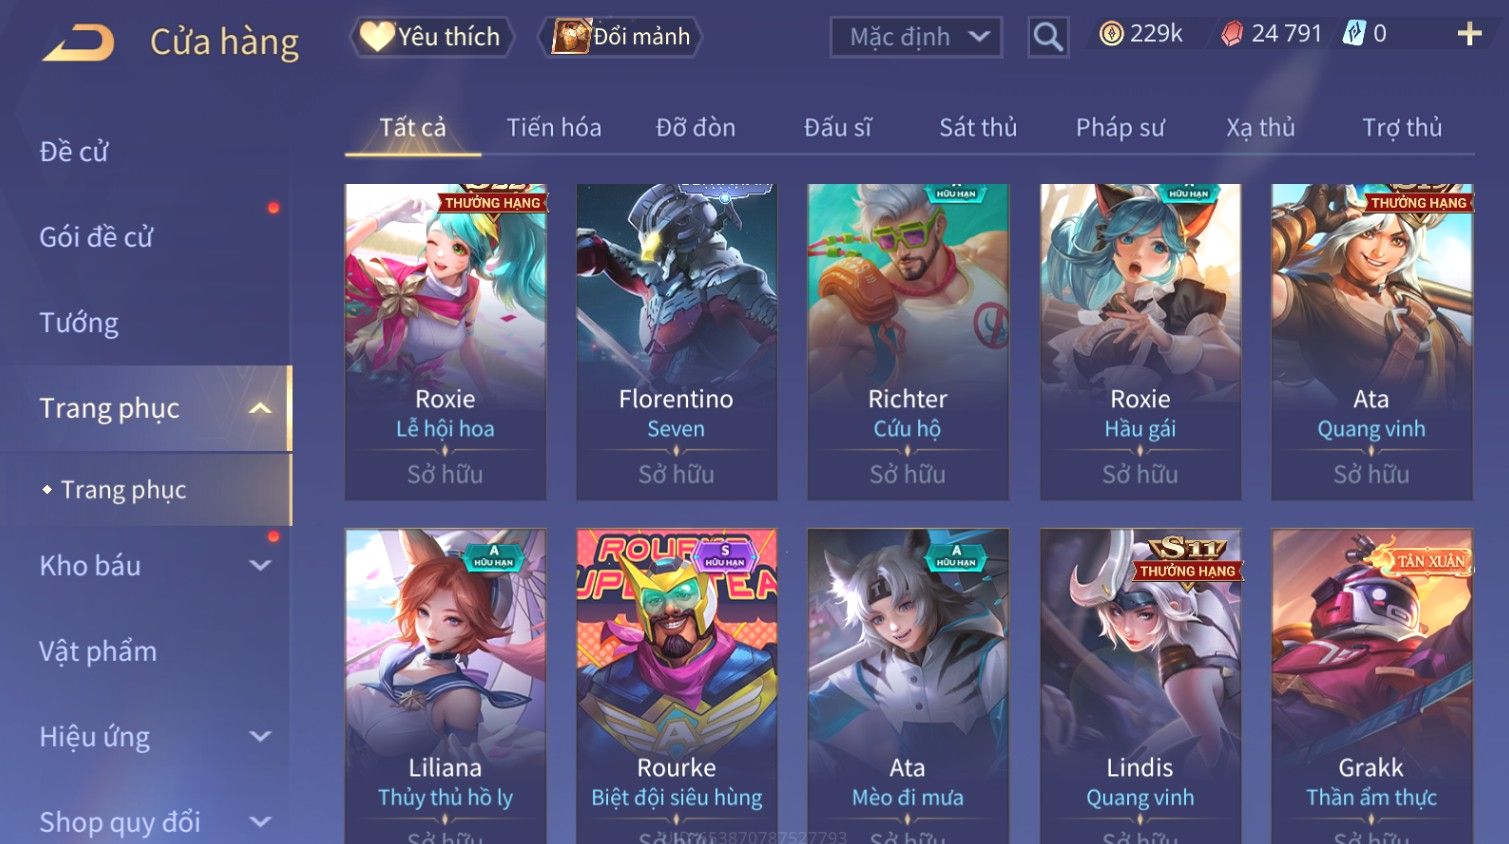This screenshot has height=844, width=1509.
Task: Select Richter Cứu hộ skin card
Action: [x=908, y=342]
